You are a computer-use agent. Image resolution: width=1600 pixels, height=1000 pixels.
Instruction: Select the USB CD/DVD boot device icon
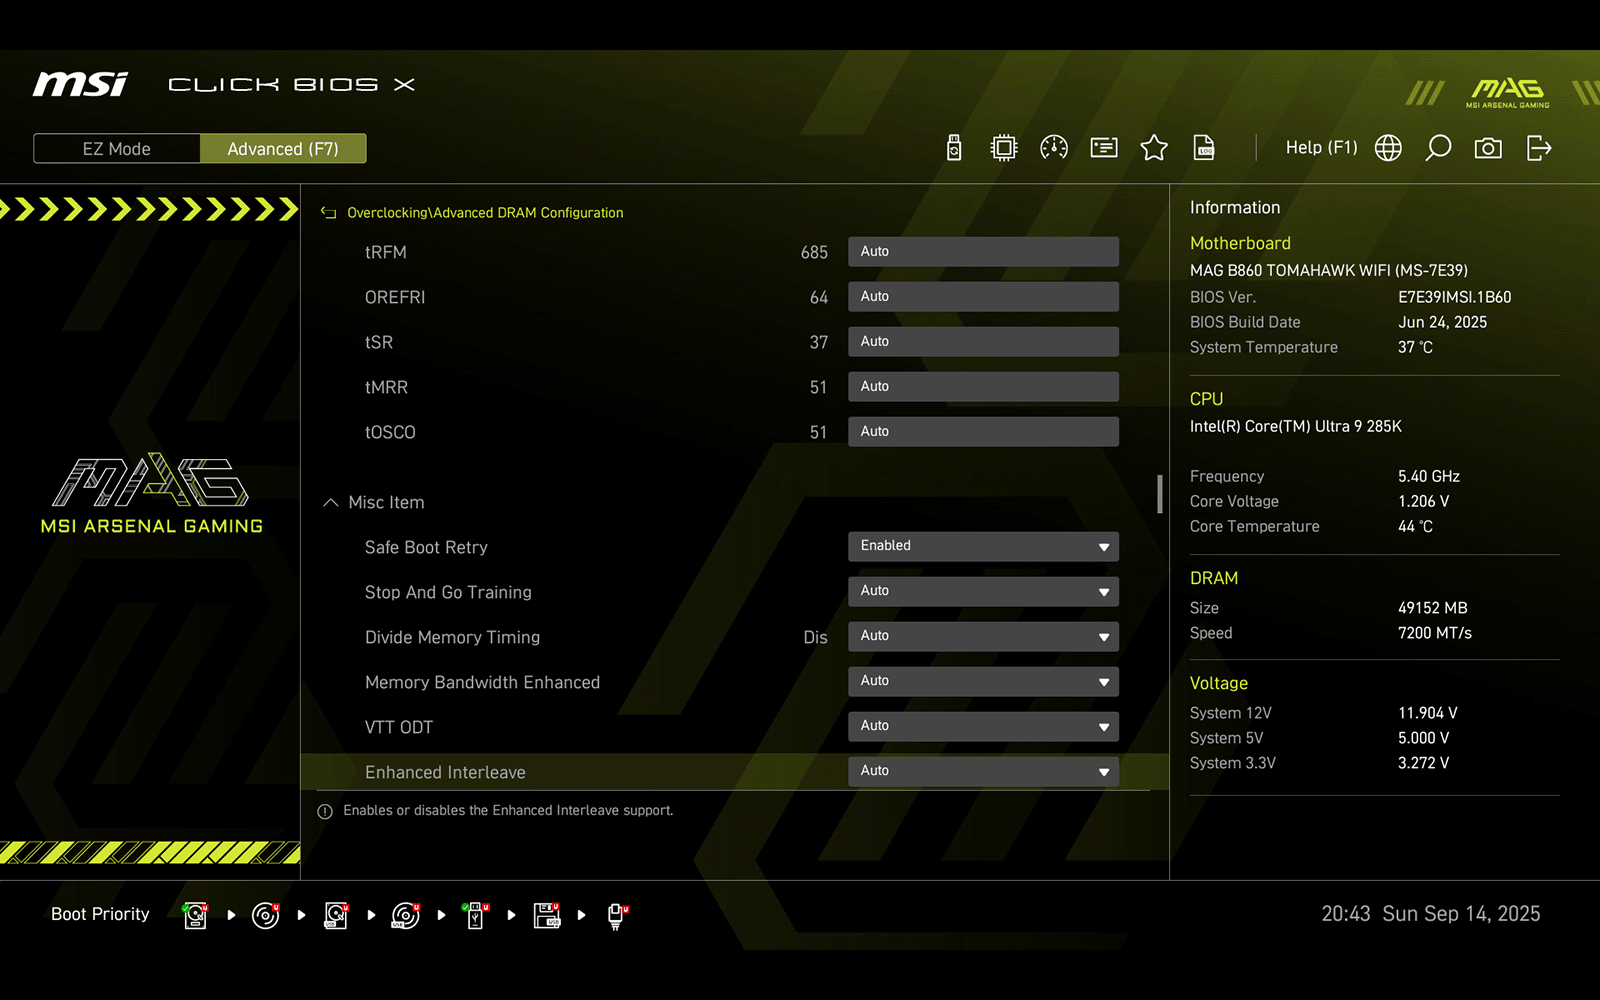[406, 915]
